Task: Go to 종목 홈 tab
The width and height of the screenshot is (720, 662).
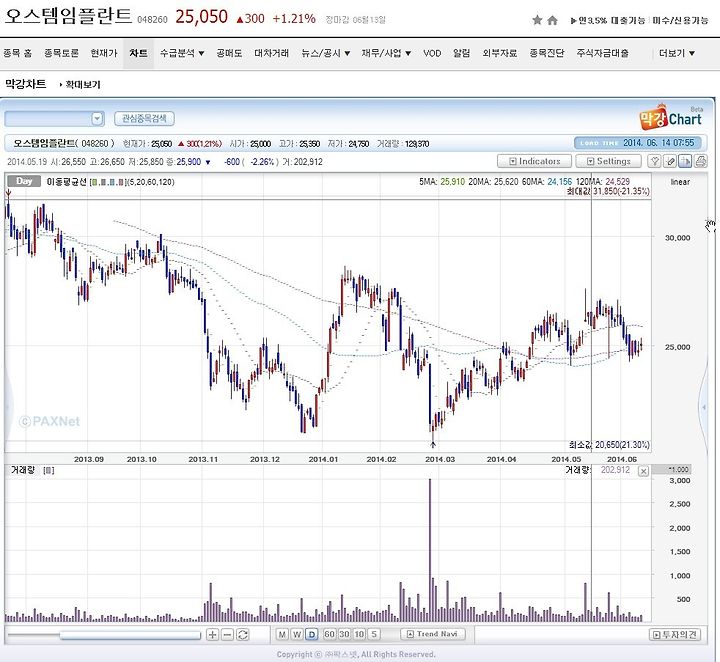Action: click(17, 53)
